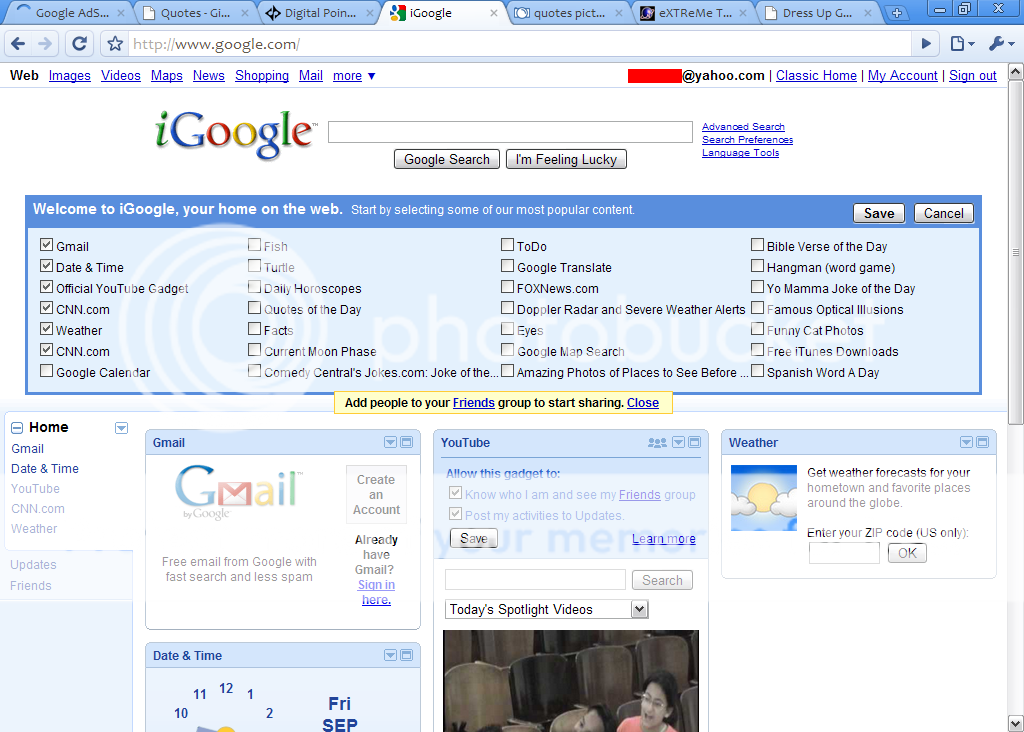Maximize the Gmail gadget
Screen dimensions: 1024x732
[406, 442]
